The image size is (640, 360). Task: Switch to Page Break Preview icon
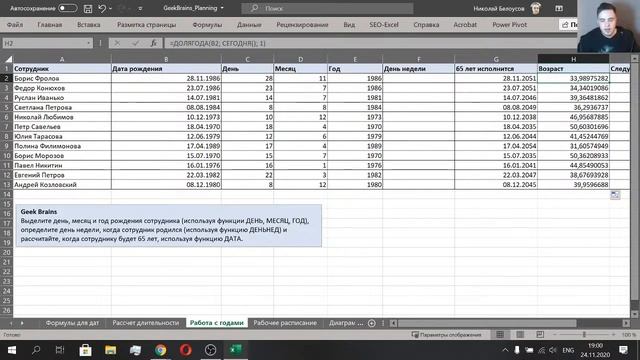click(x=540, y=335)
